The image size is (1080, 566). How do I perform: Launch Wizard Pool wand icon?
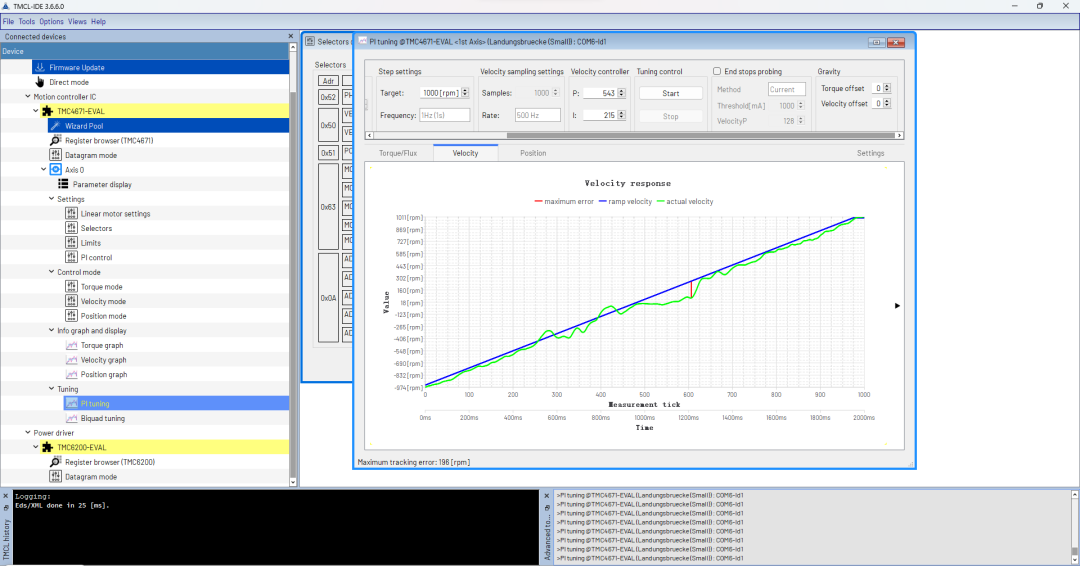(x=55, y=126)
